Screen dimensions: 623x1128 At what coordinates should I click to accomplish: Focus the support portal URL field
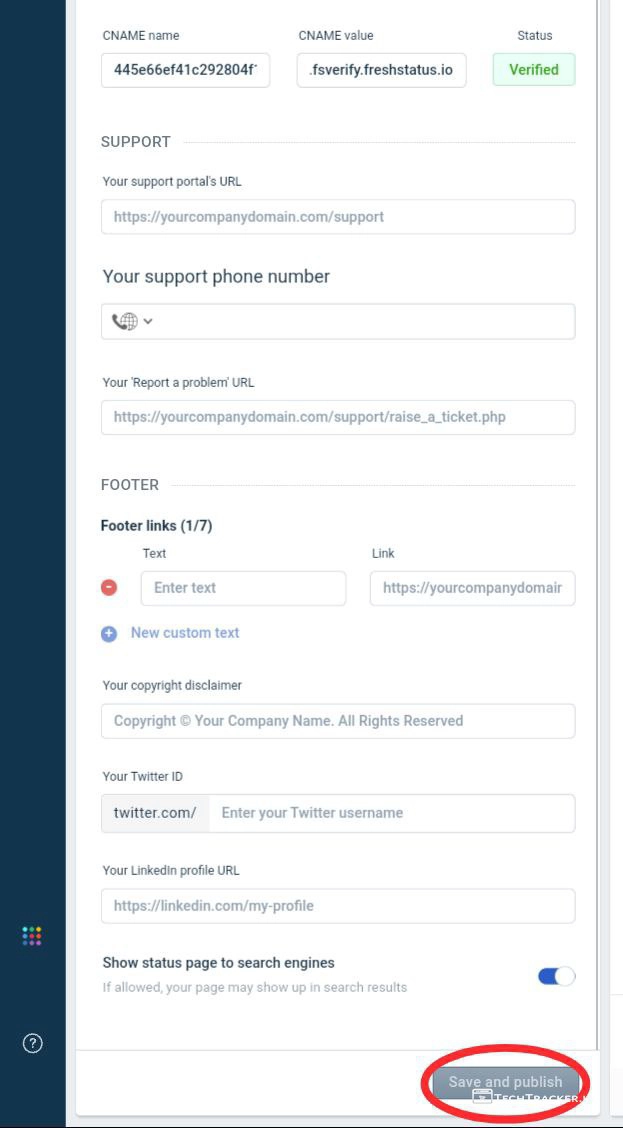click(x=338, y=217)
